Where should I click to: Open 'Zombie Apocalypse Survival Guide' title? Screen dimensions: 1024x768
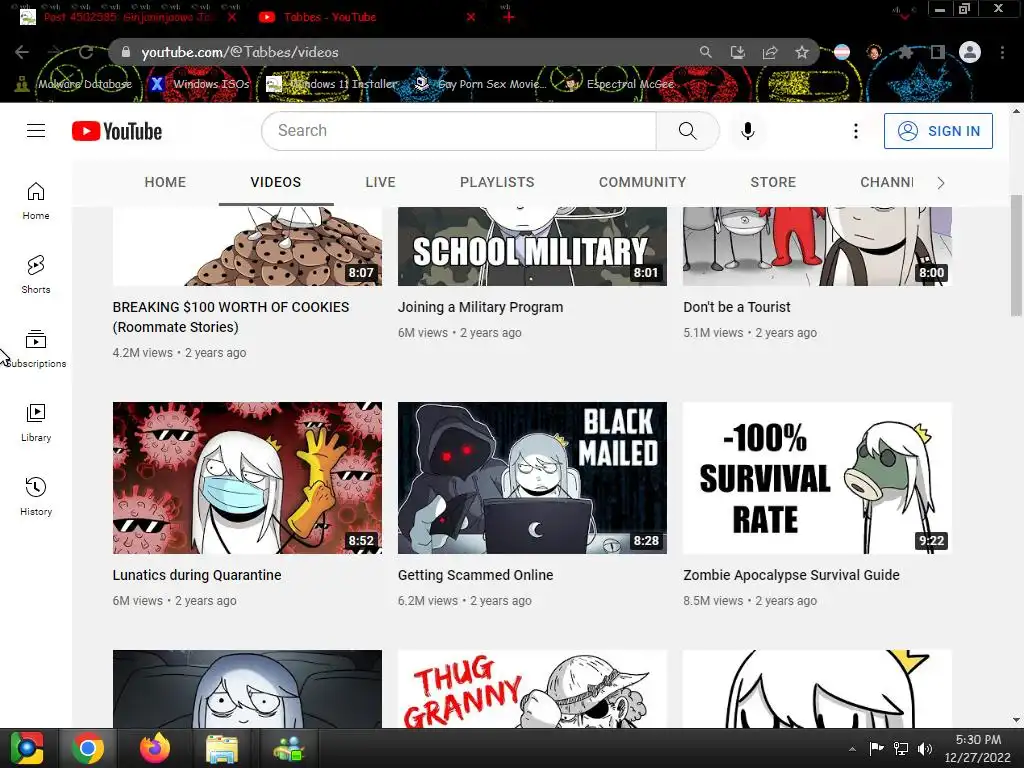(792, 575)
